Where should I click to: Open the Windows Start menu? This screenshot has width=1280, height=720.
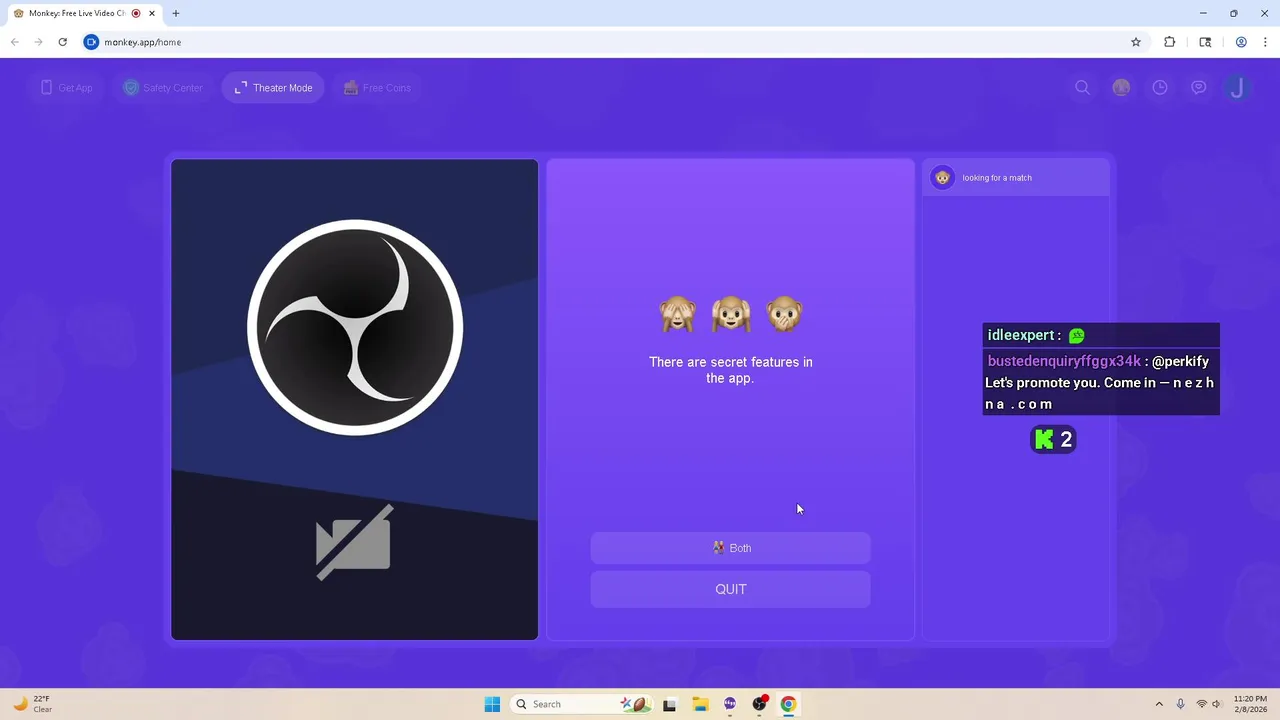pos(492,704)
